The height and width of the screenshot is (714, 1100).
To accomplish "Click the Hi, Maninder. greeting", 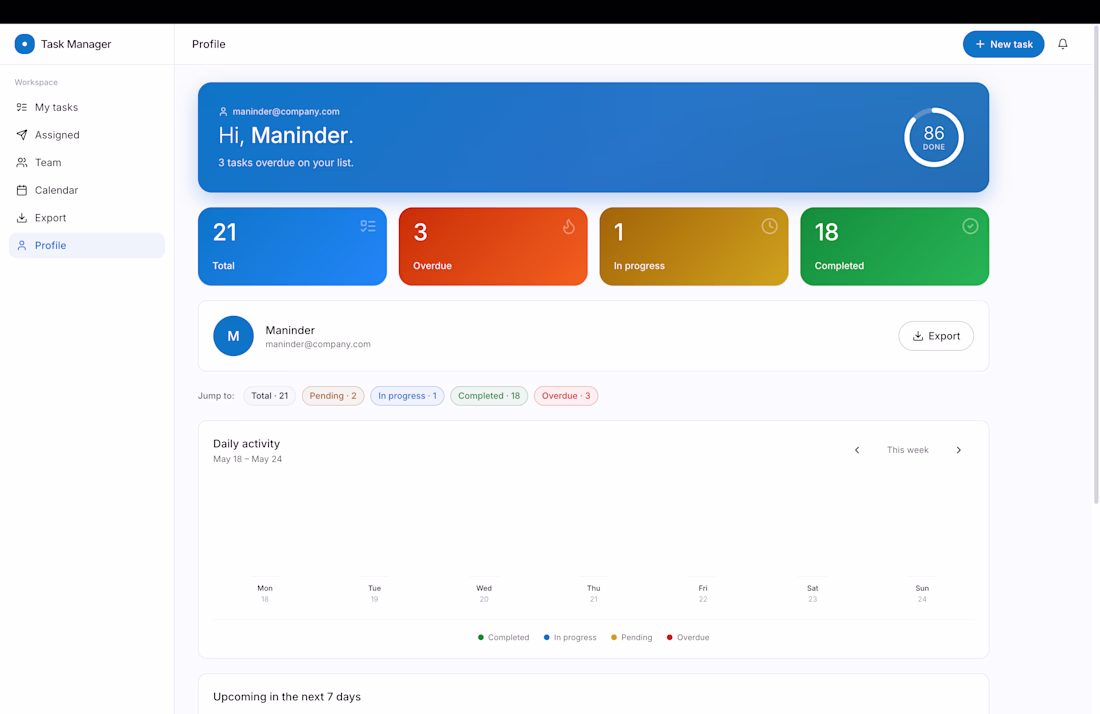I will pos(286,135).
